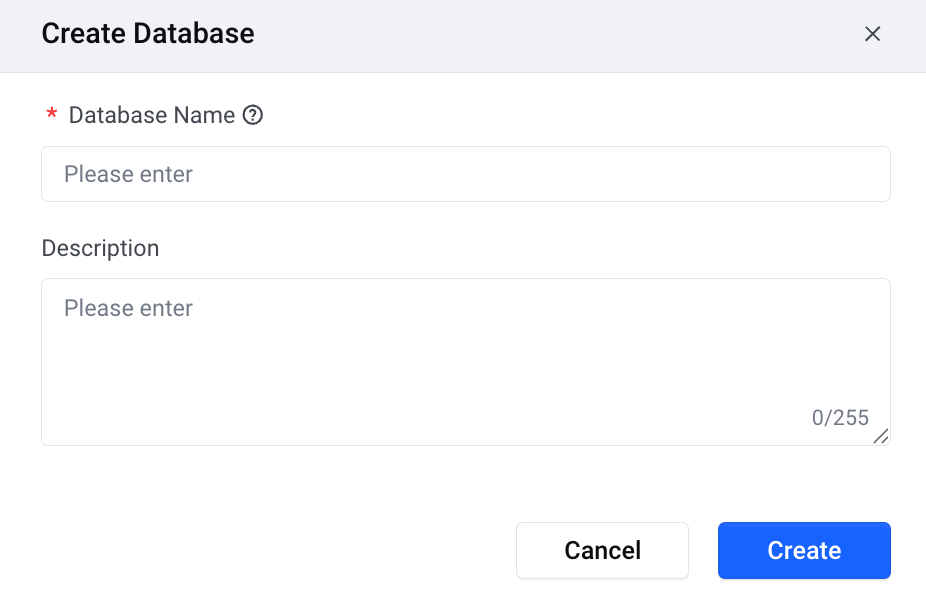Image resolution: width=926 pixels, height=602 pixels.
Task: Open the Database Name tooltip question mark
Action: (253, 115)
